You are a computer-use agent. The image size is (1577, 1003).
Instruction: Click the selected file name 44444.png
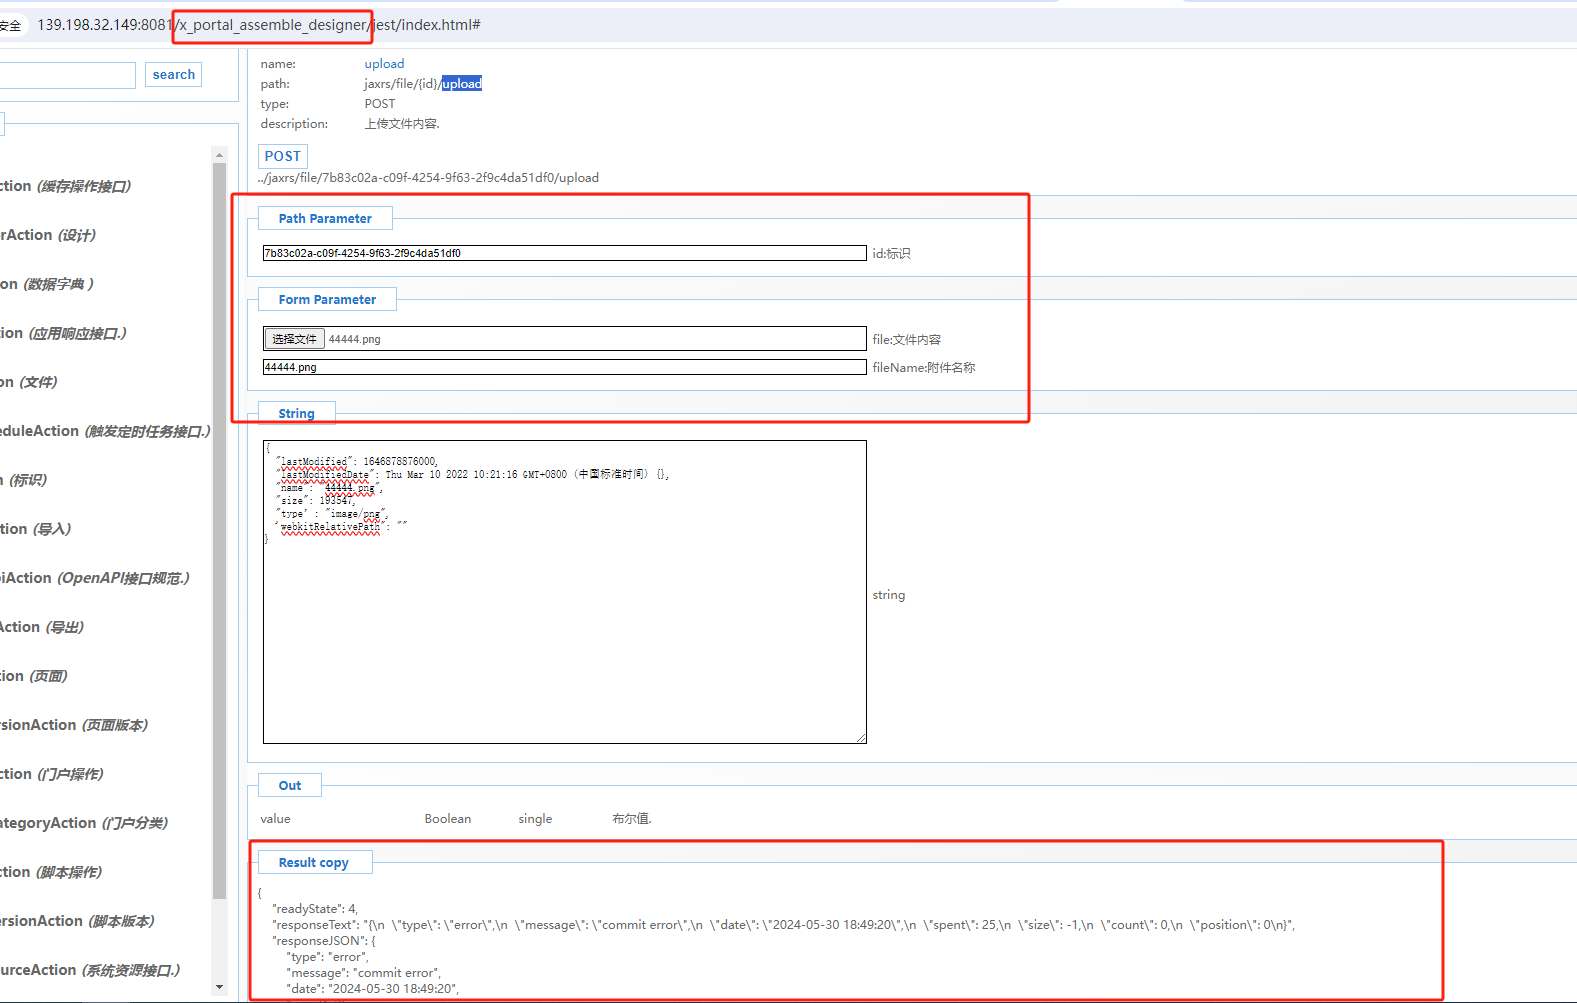(x=355, y=339)
